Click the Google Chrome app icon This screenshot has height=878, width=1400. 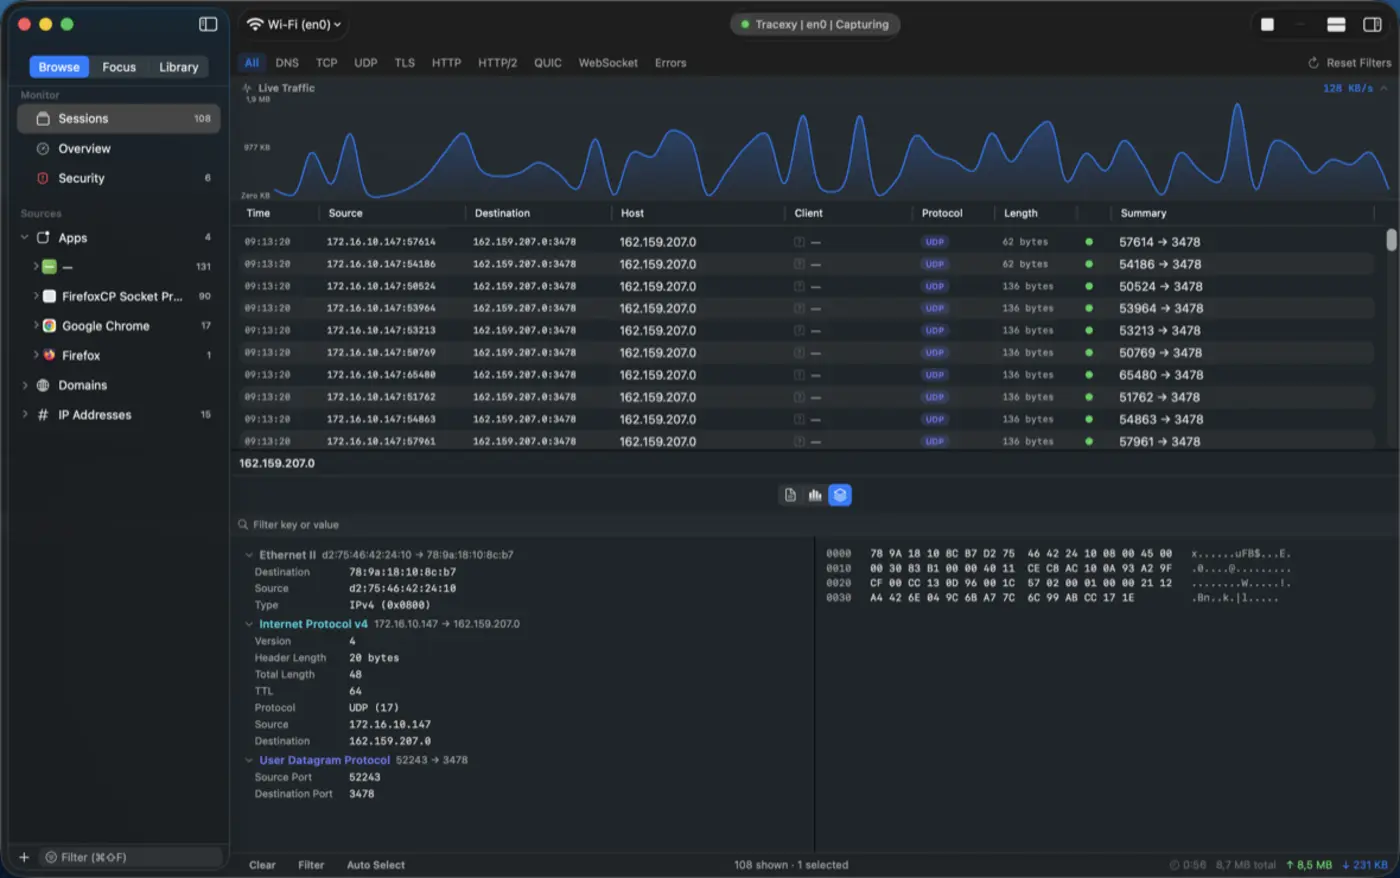(49, 326)
